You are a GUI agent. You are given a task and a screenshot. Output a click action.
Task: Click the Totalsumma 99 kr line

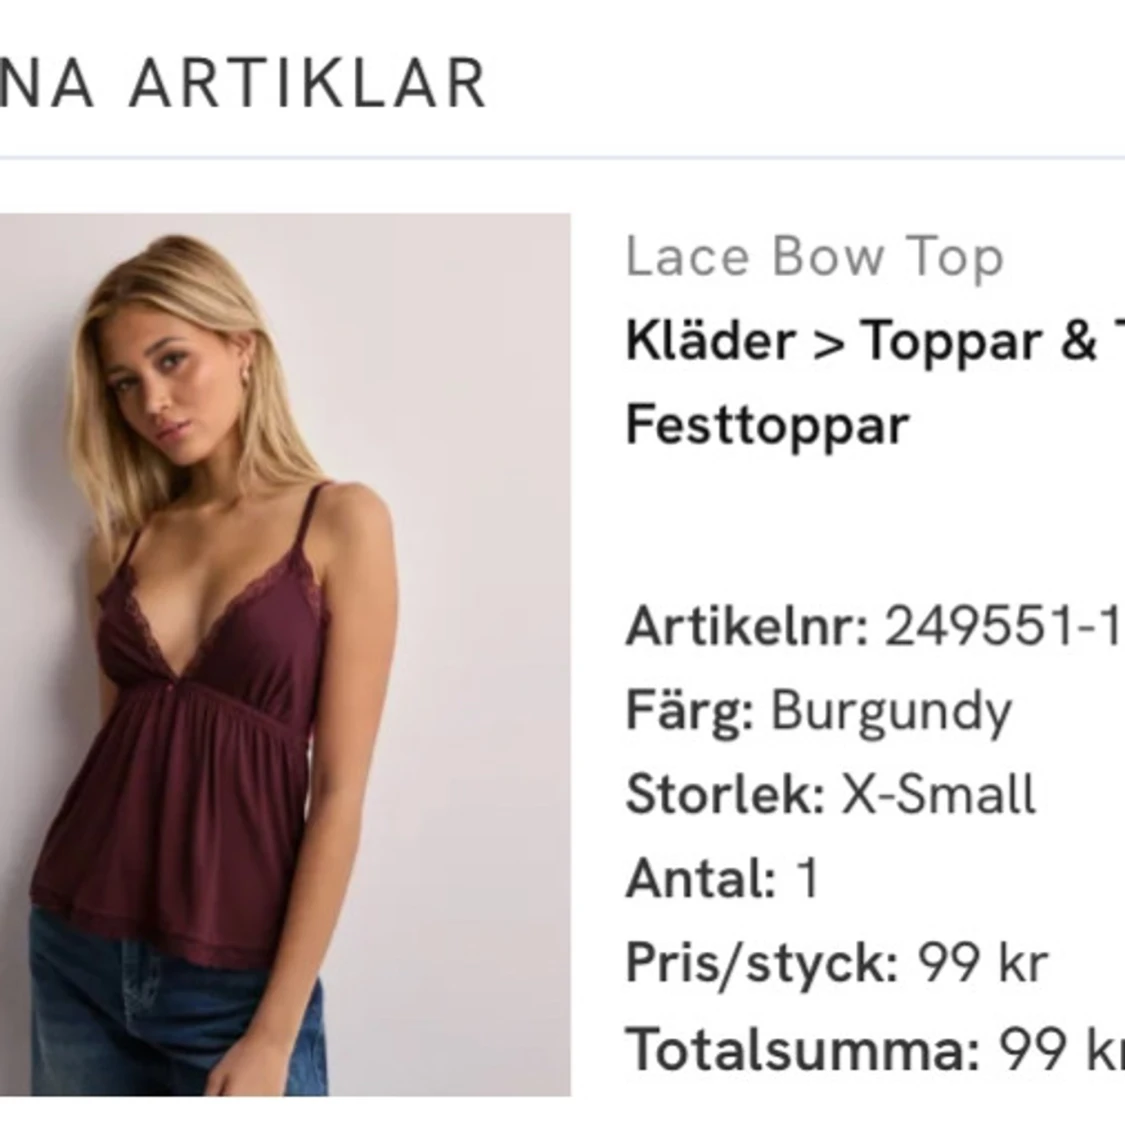875,1048
